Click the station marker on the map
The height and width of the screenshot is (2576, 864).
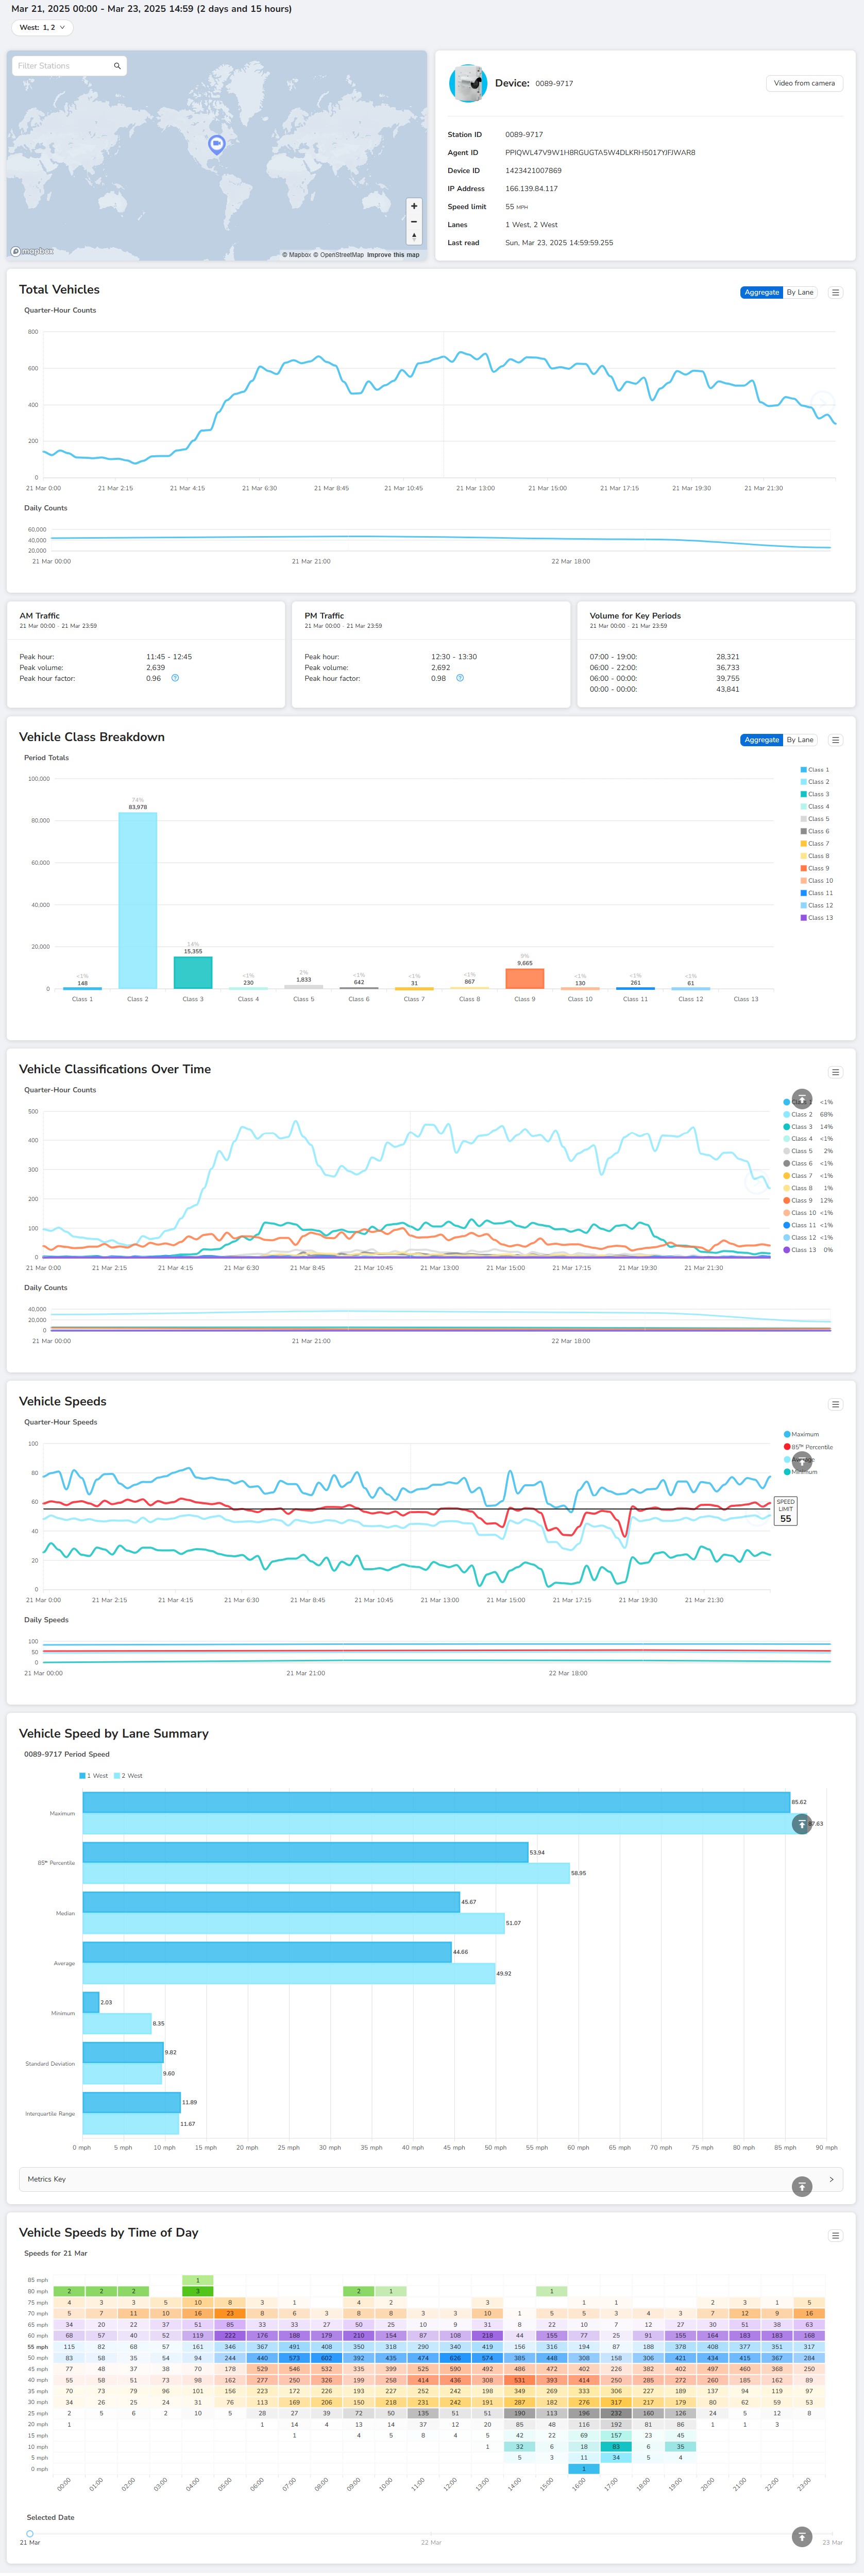coord(216,144)
